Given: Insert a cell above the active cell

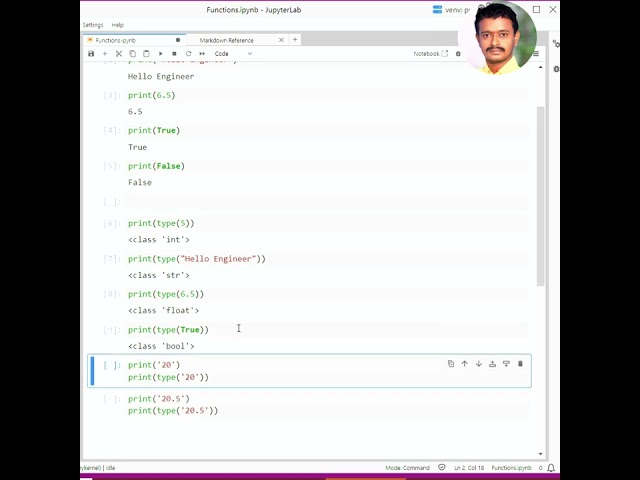Looking at the screenshot, I should click(492, 364).
